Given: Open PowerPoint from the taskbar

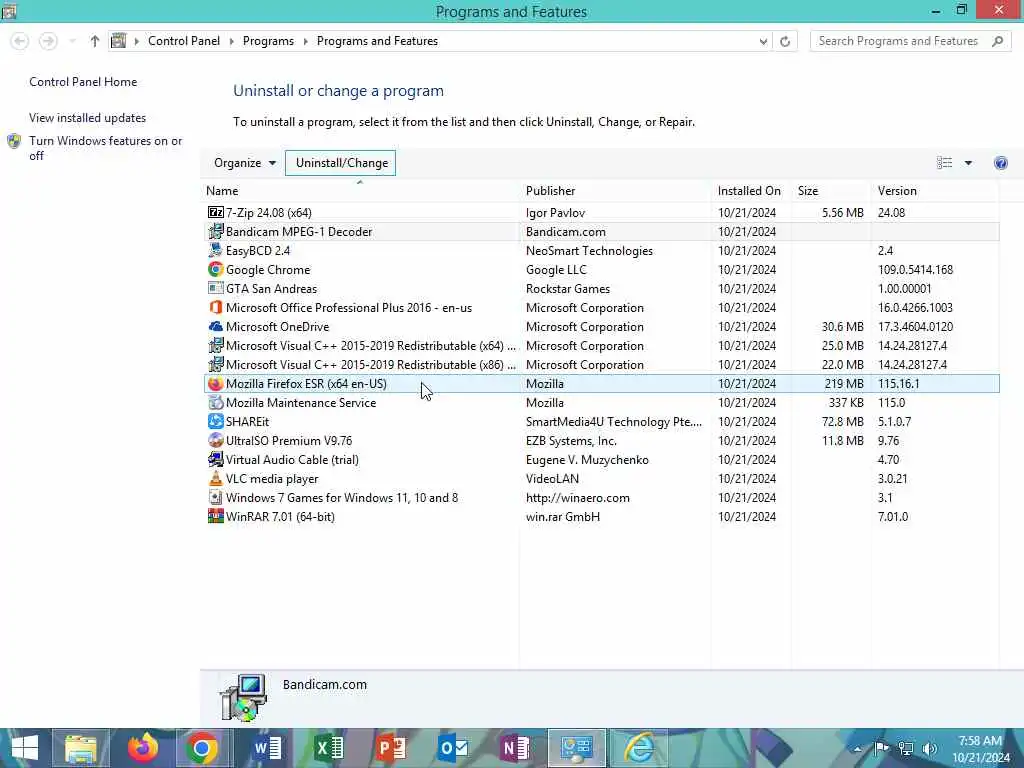Looking at the screenshot, I should [x=391, y=748].
